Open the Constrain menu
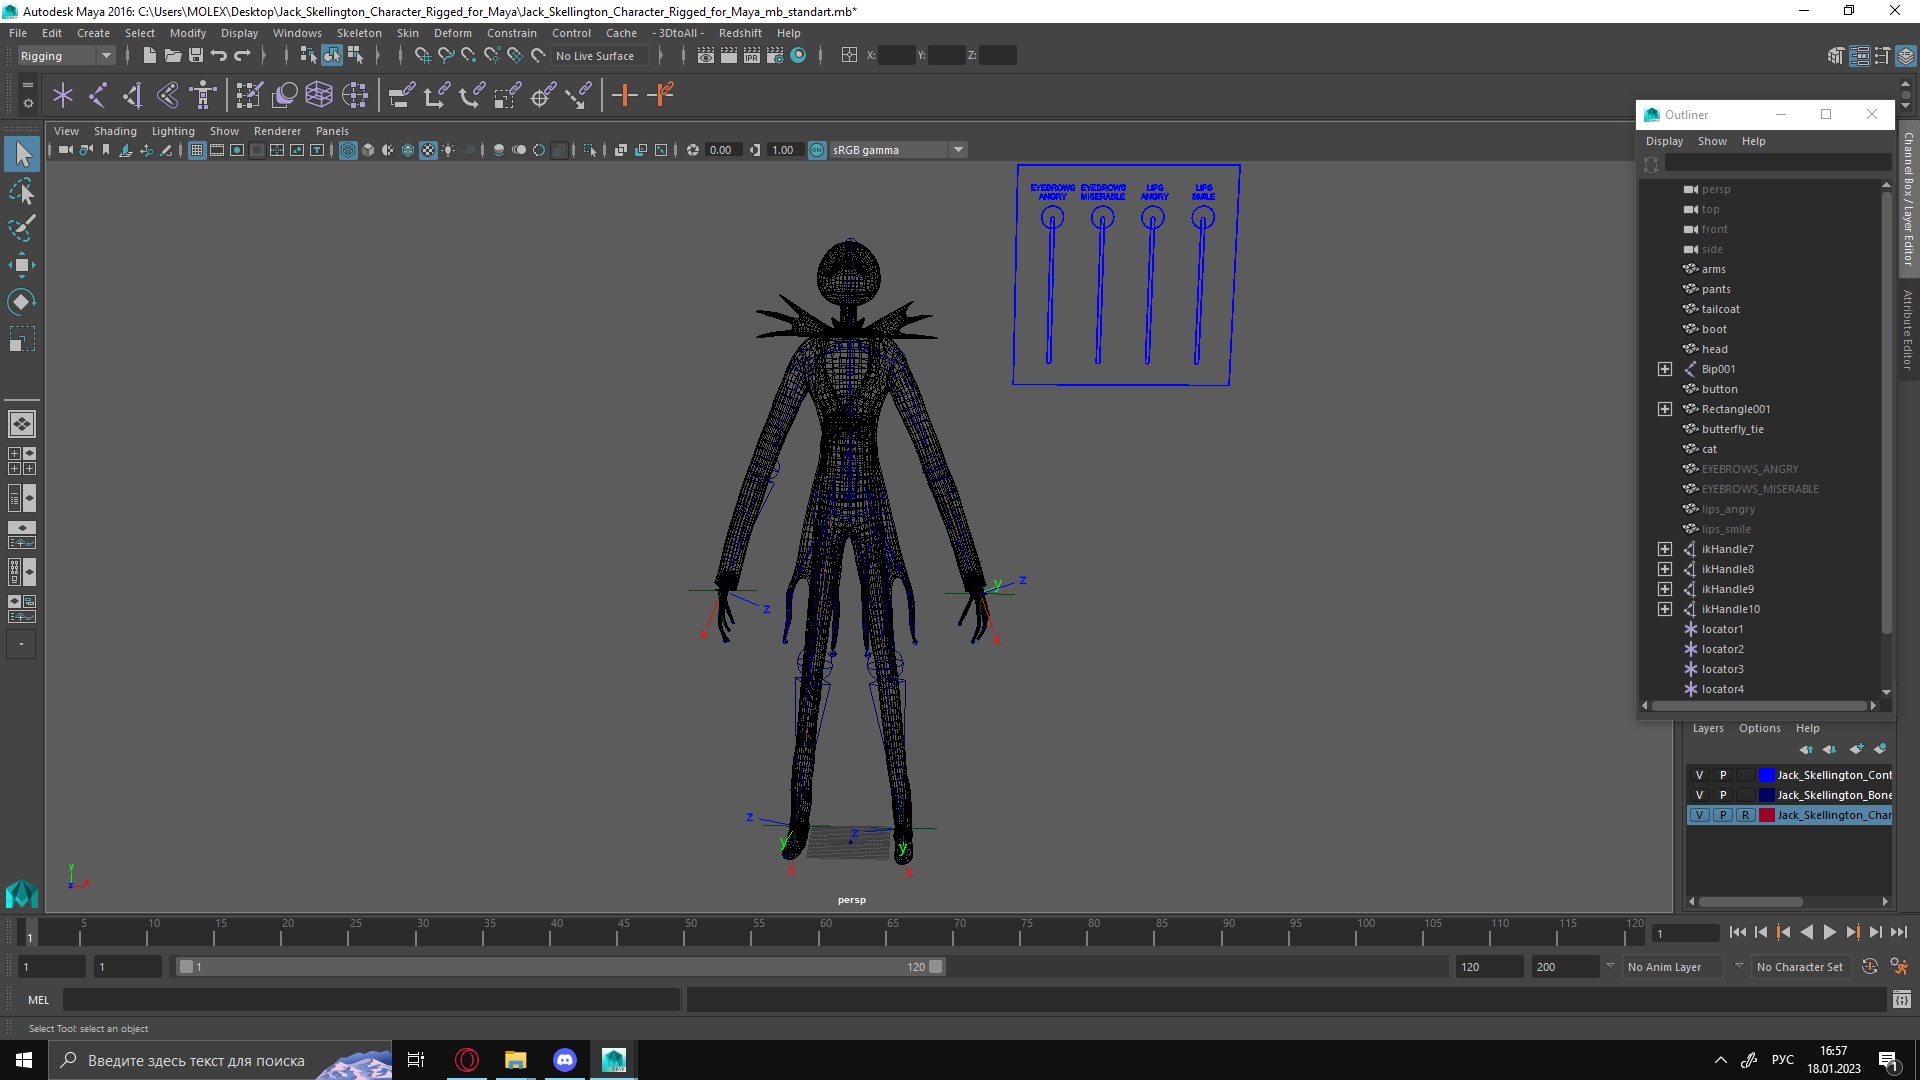 (512, 33)
